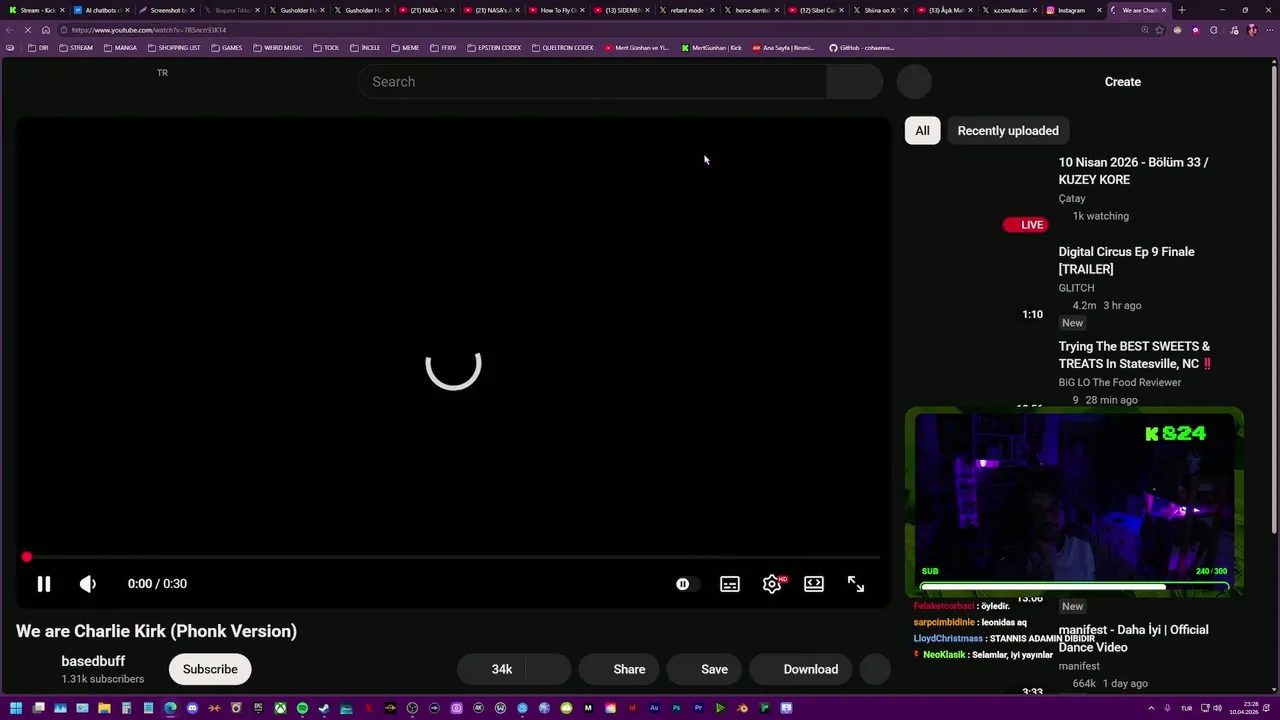Open the Calculator taskbar icon
Viewport: 1280px width, 720px height.
[x=126, y=708]
